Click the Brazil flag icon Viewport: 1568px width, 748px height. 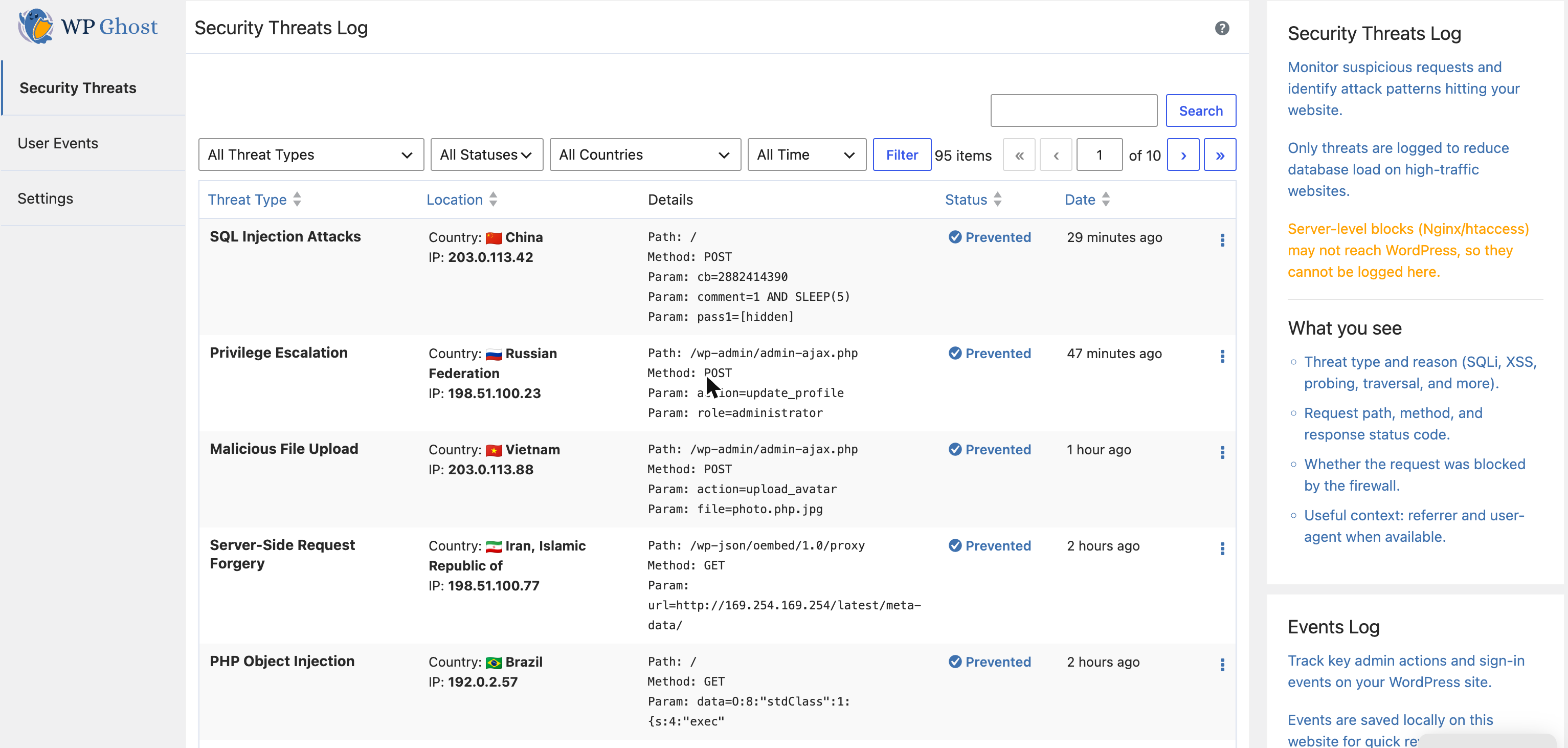point(493,662)
